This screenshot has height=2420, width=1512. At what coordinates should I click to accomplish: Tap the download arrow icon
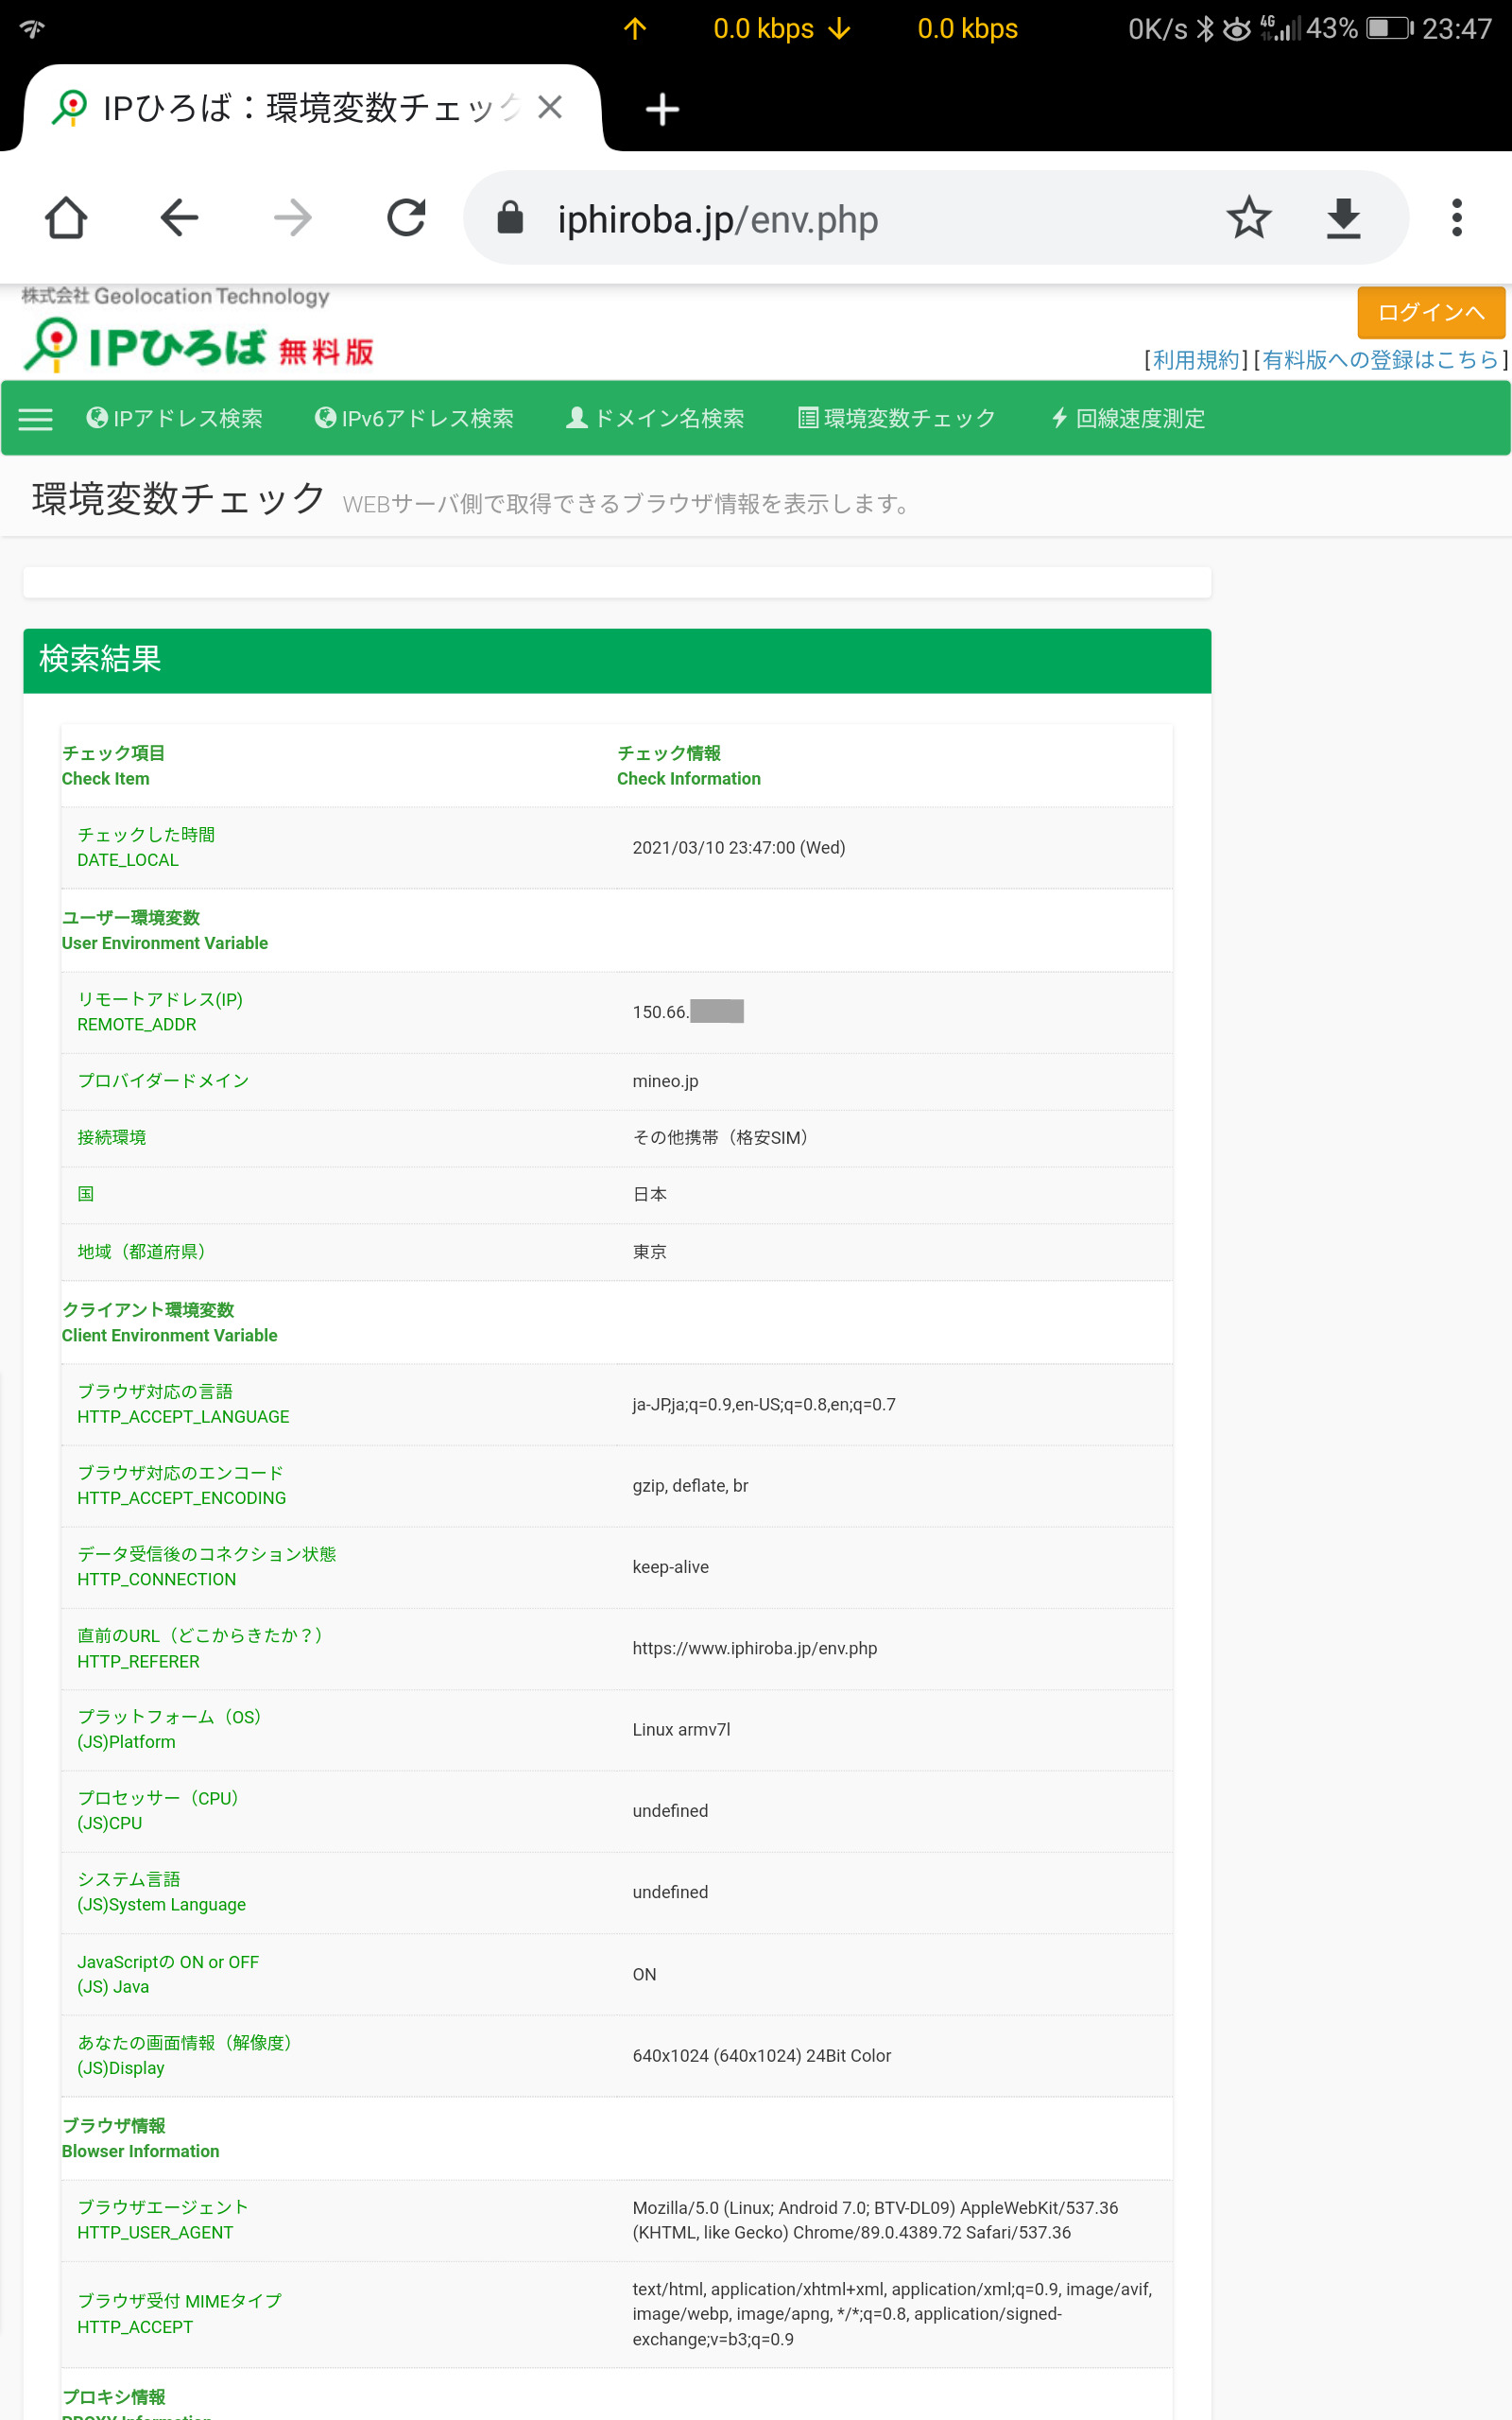(1343, 218)
